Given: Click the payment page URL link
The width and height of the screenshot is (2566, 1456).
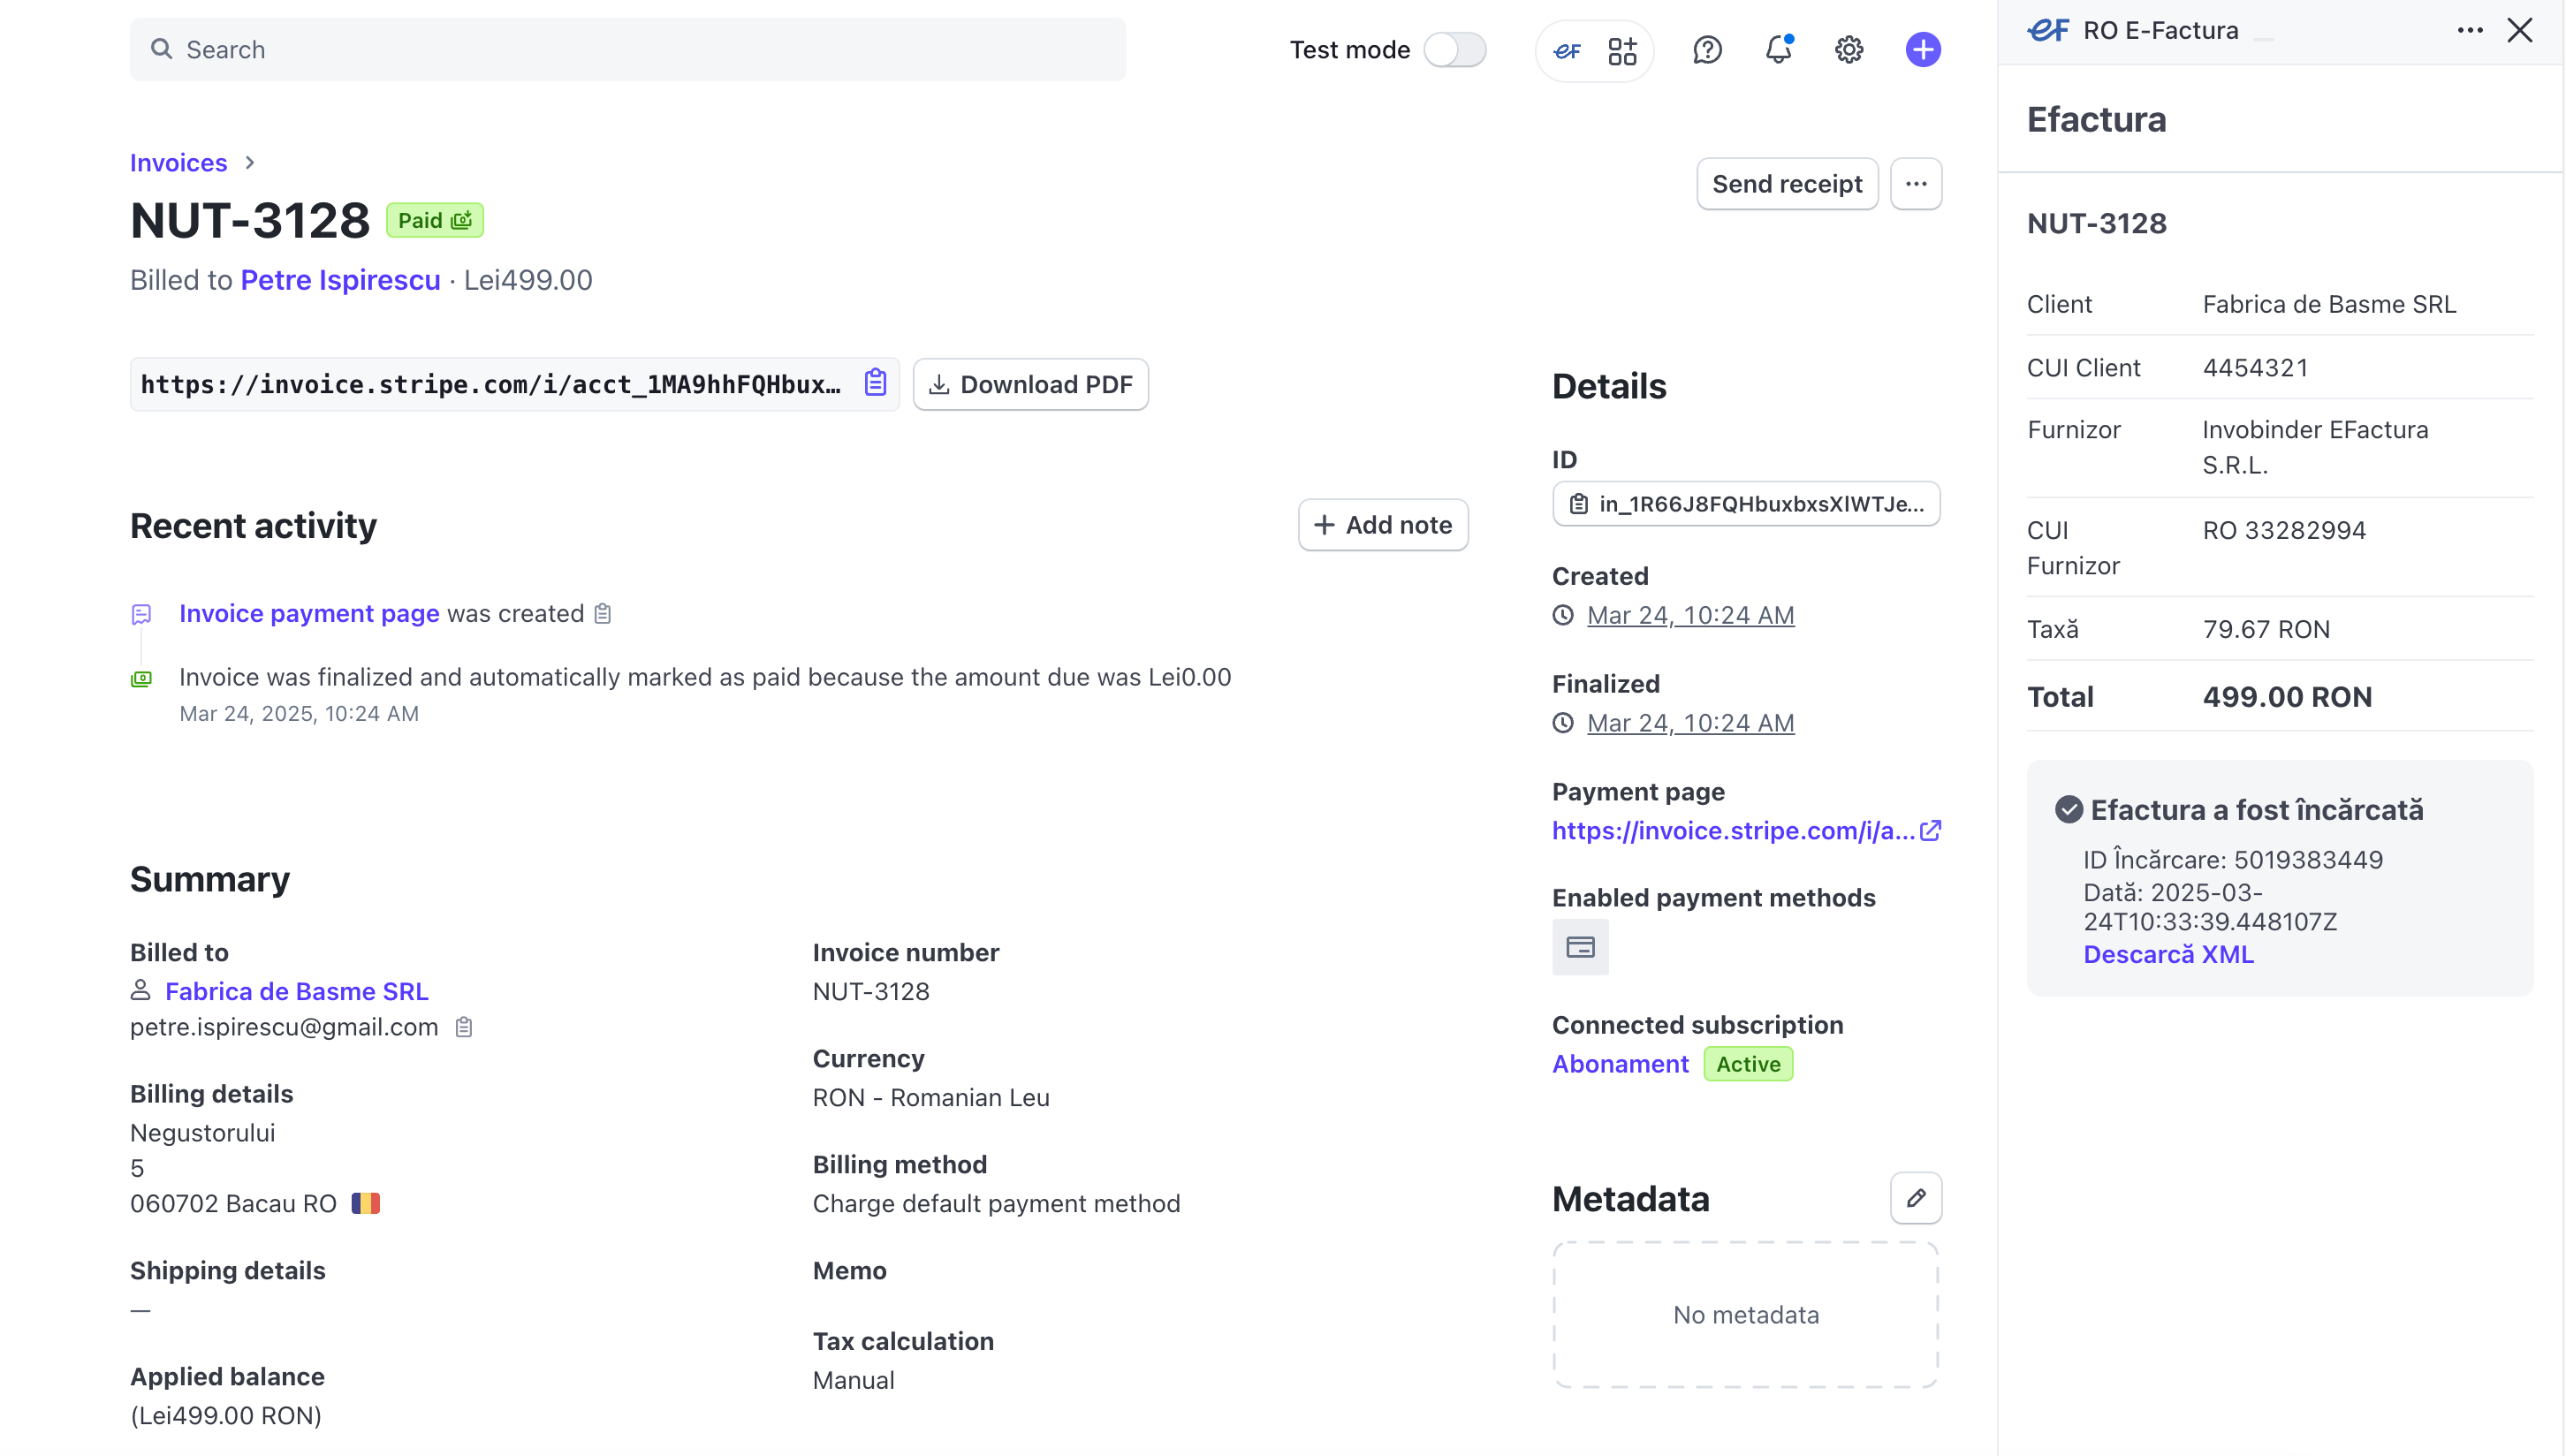Looking at the screenshot, I should click(x=1733, y=831).
